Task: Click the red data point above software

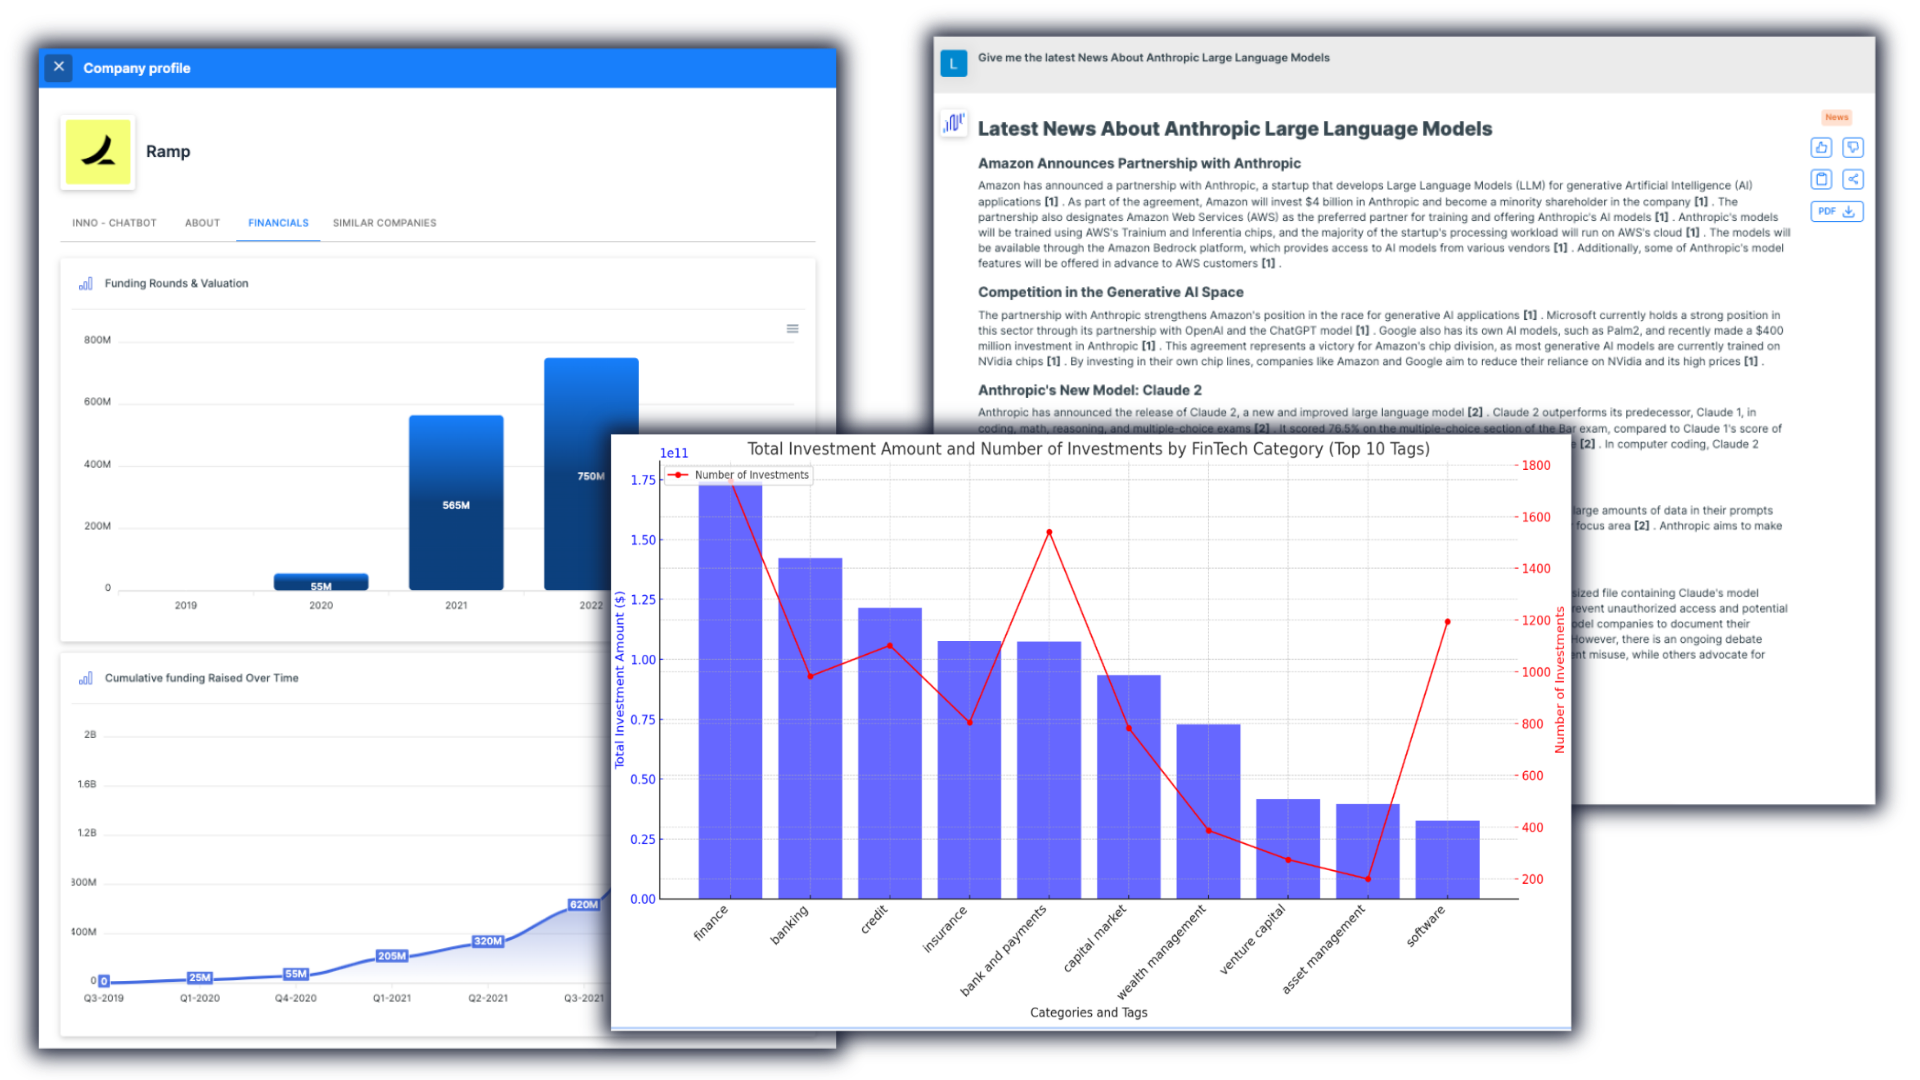Action: coord(1448,622)
